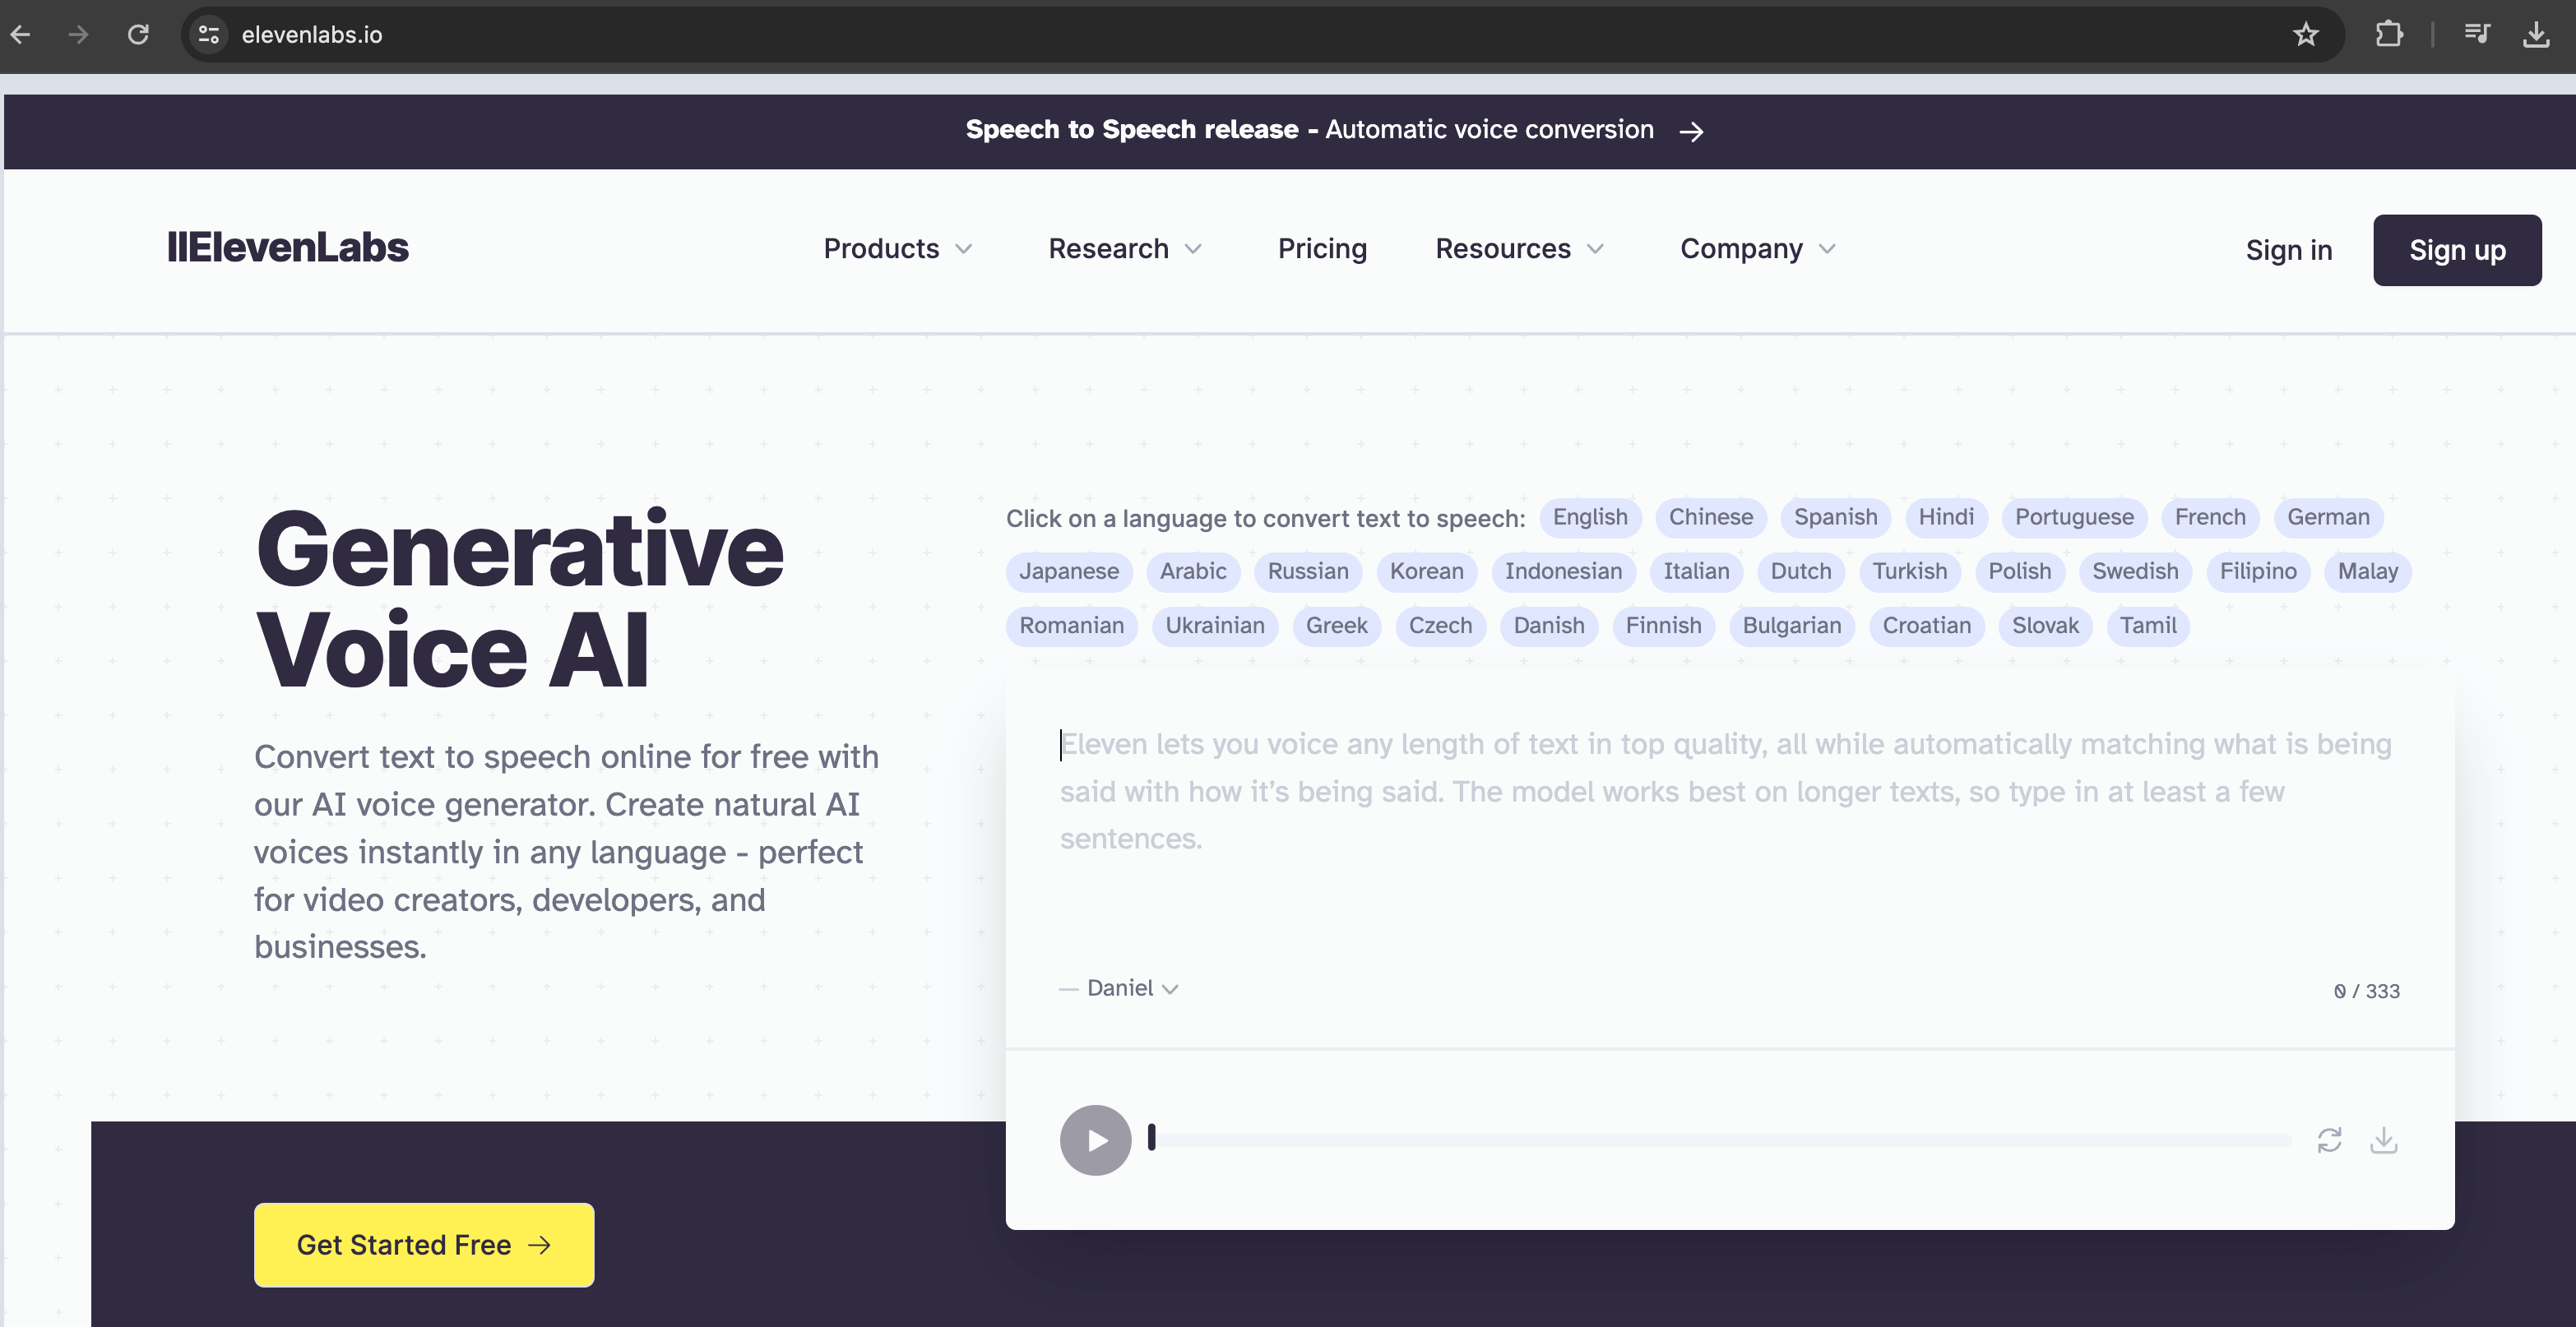Expand the Resources menu
The width and height of the screenshot is (2576, 1327).
point(1519,248)
